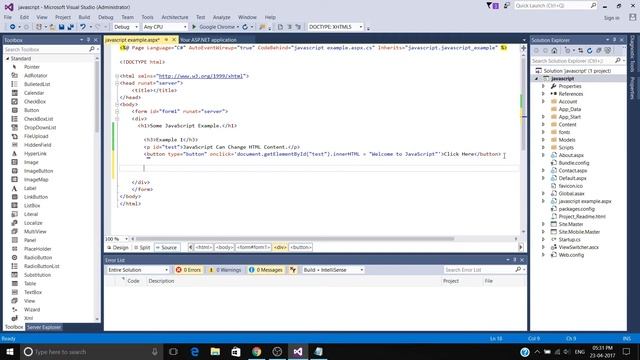Open the Architecture menu
640x360 pixels.
175,17
